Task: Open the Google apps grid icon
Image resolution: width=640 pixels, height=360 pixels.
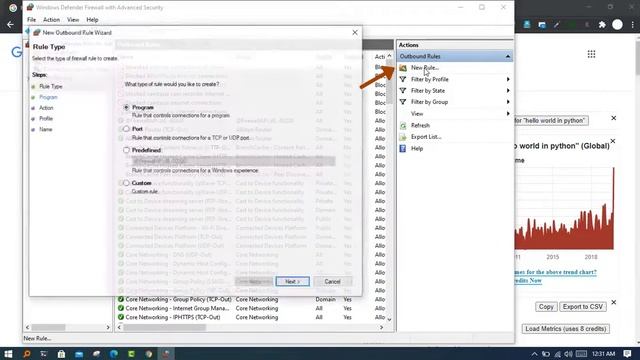Action: [591, 54]
